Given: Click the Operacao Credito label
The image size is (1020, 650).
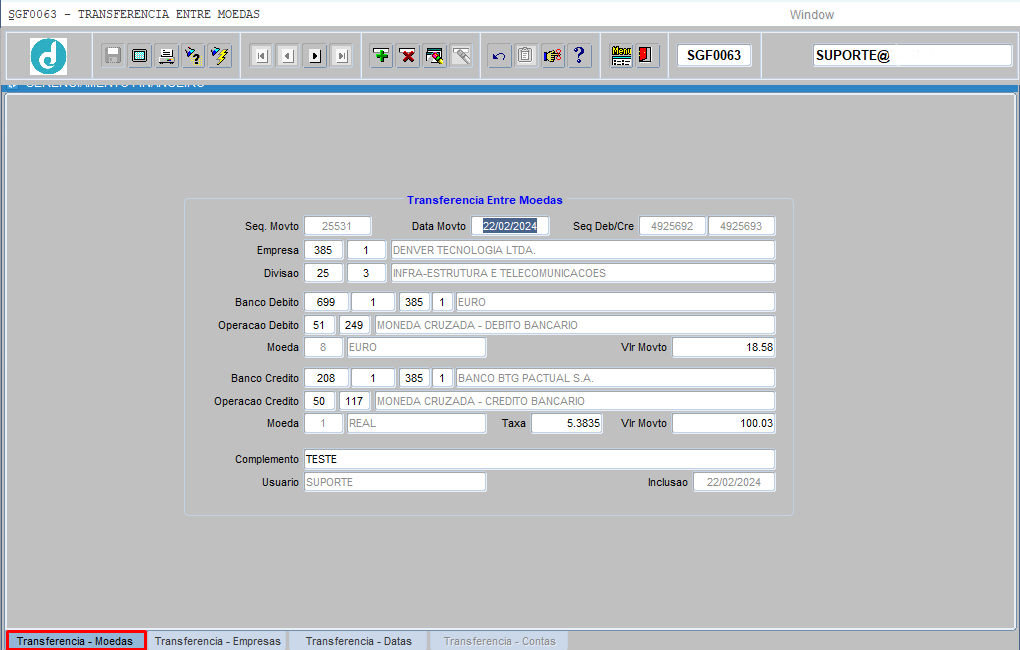Looking at the screenshot, I should click(256, 401).
